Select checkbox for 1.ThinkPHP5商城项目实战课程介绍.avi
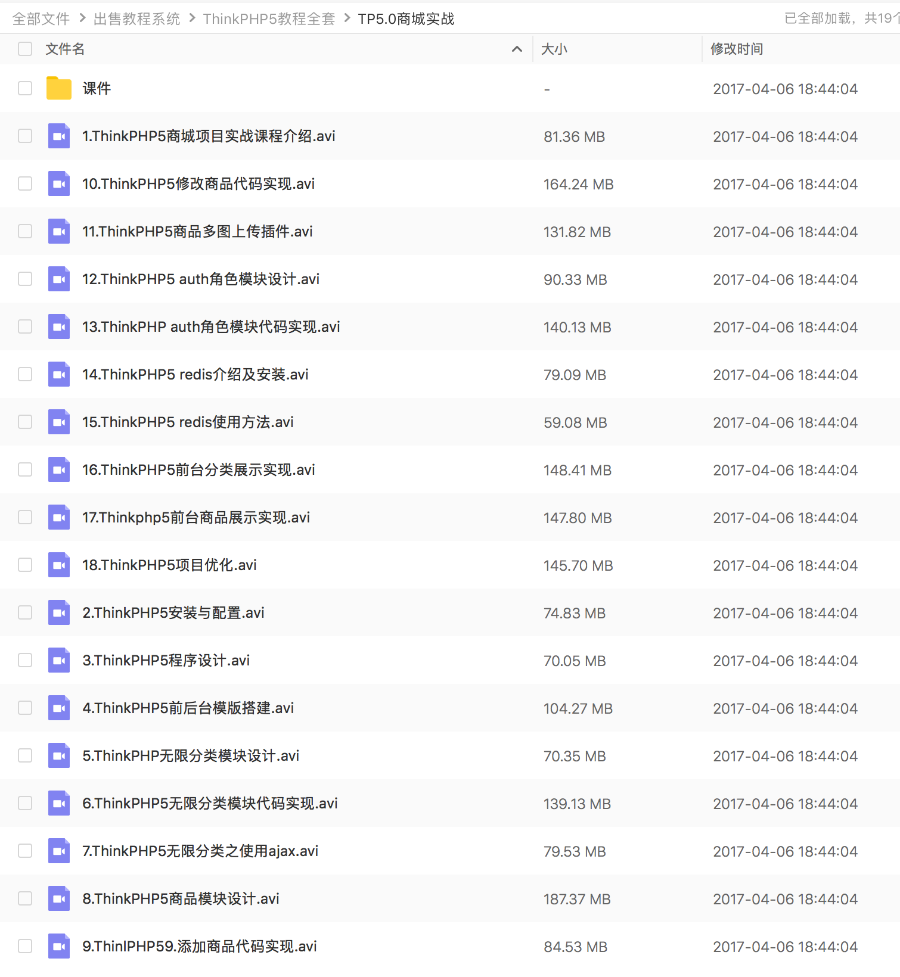 point(25,136)
